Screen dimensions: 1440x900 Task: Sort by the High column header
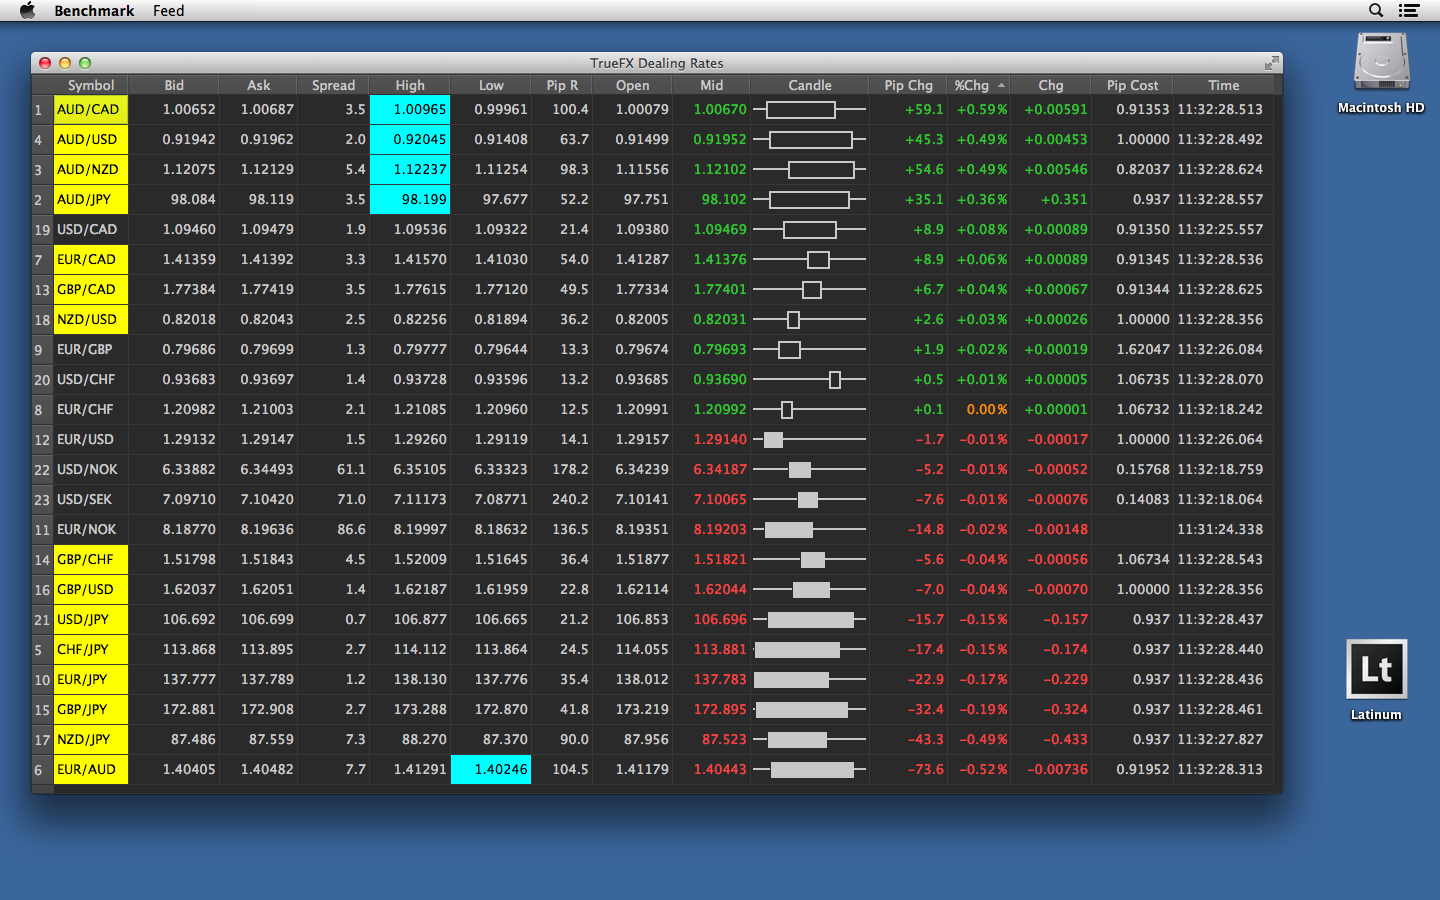[410, 85]
